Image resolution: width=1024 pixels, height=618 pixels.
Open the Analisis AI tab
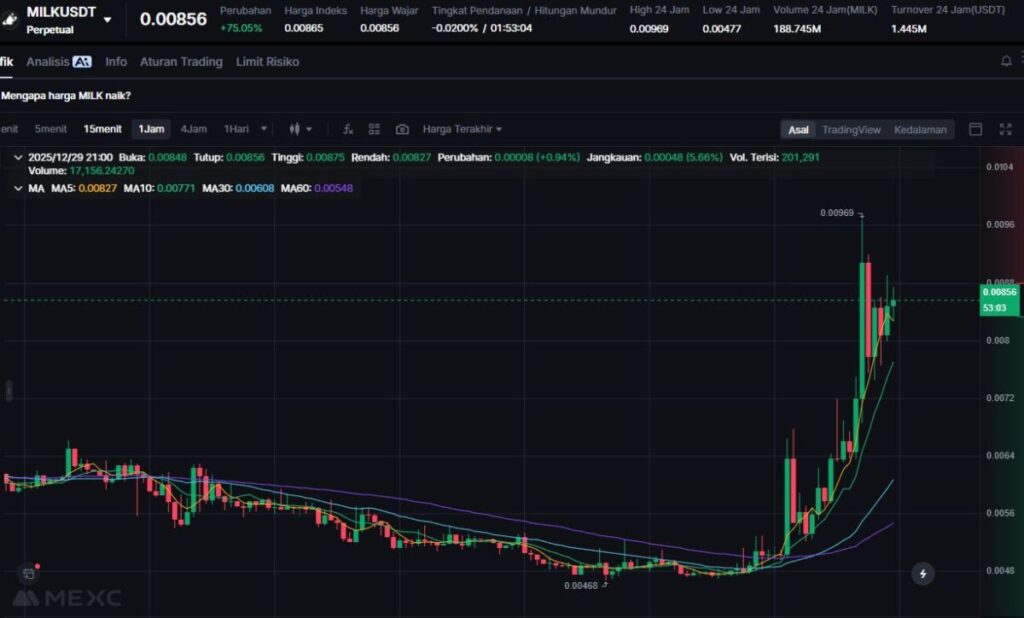[x=59, y=62]
